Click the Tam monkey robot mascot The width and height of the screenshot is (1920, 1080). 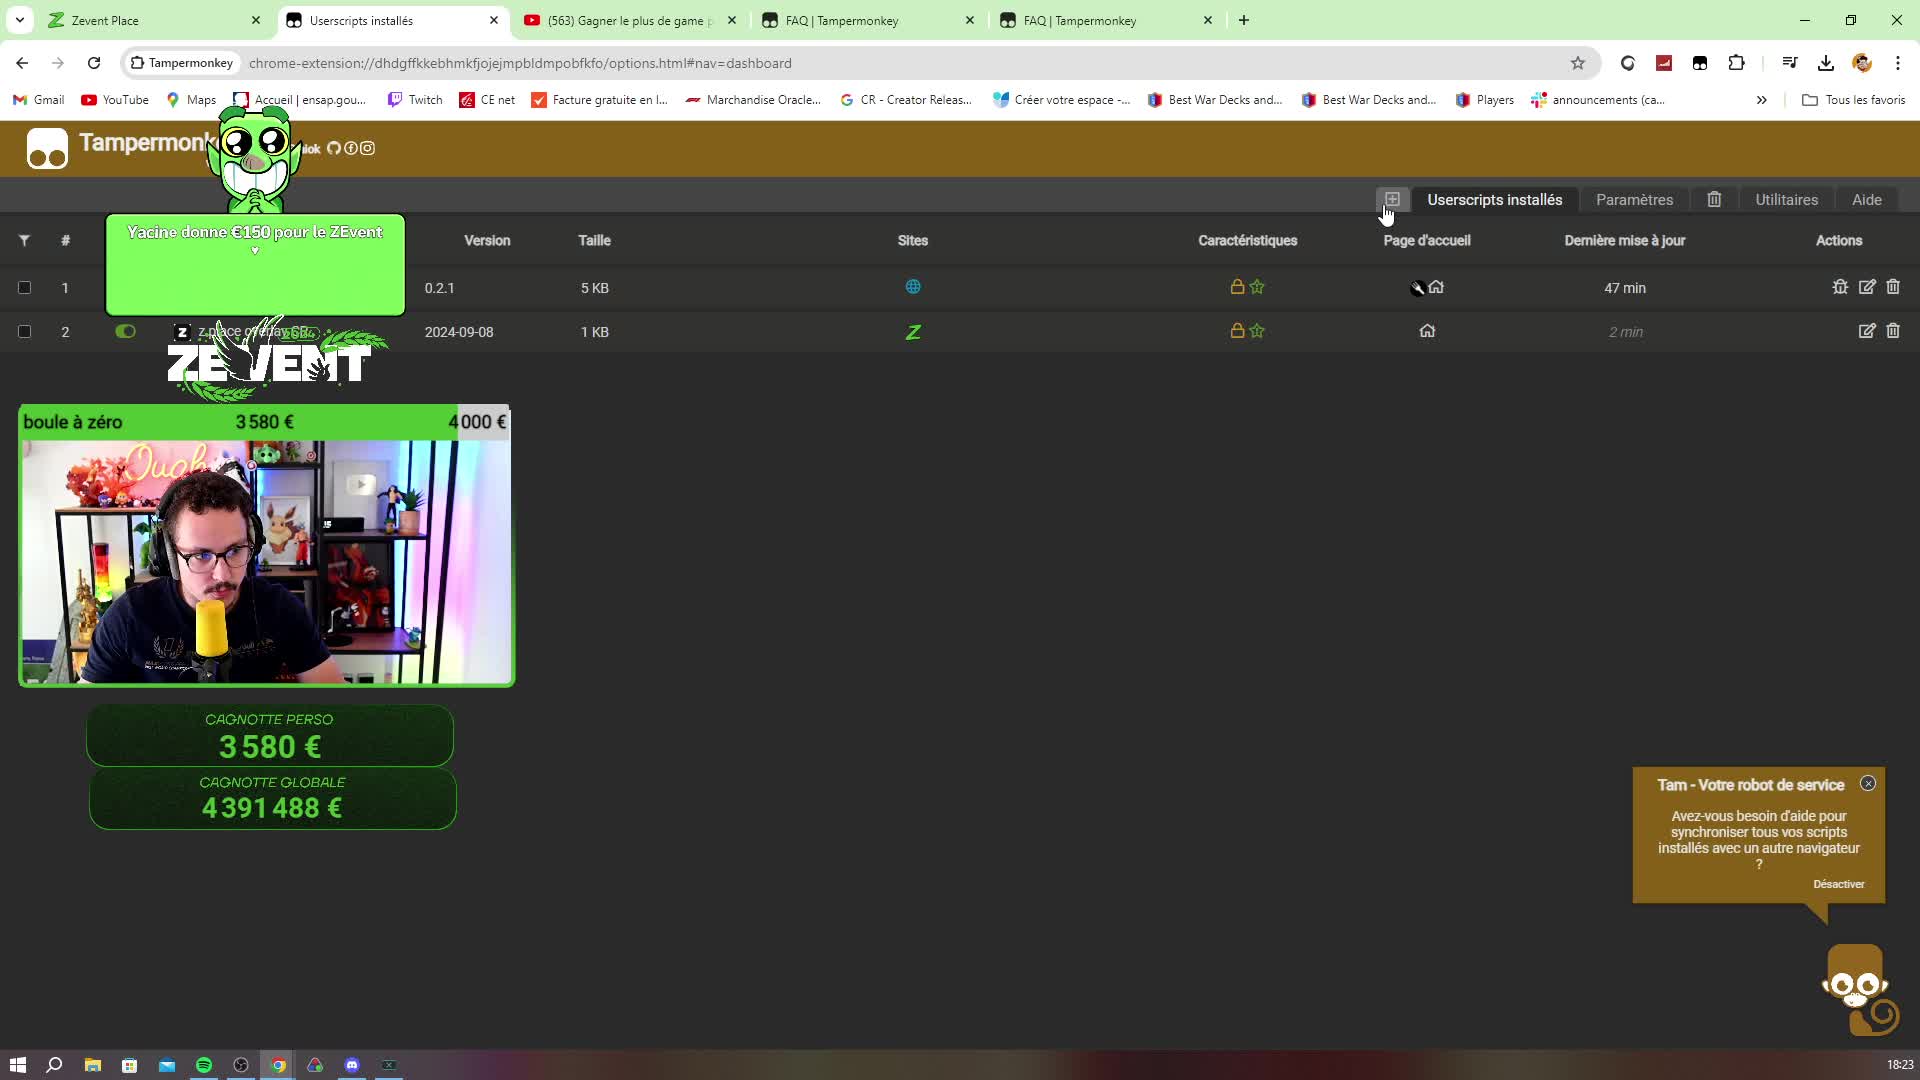point(1858,990)
